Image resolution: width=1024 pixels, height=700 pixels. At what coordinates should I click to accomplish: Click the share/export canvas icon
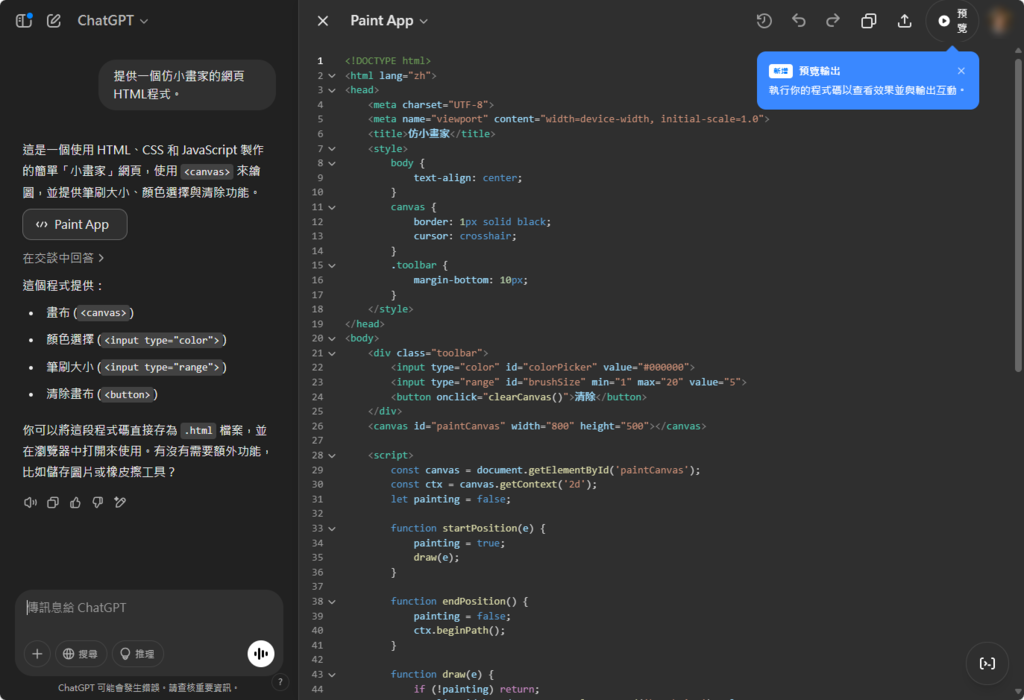[904, 21]
